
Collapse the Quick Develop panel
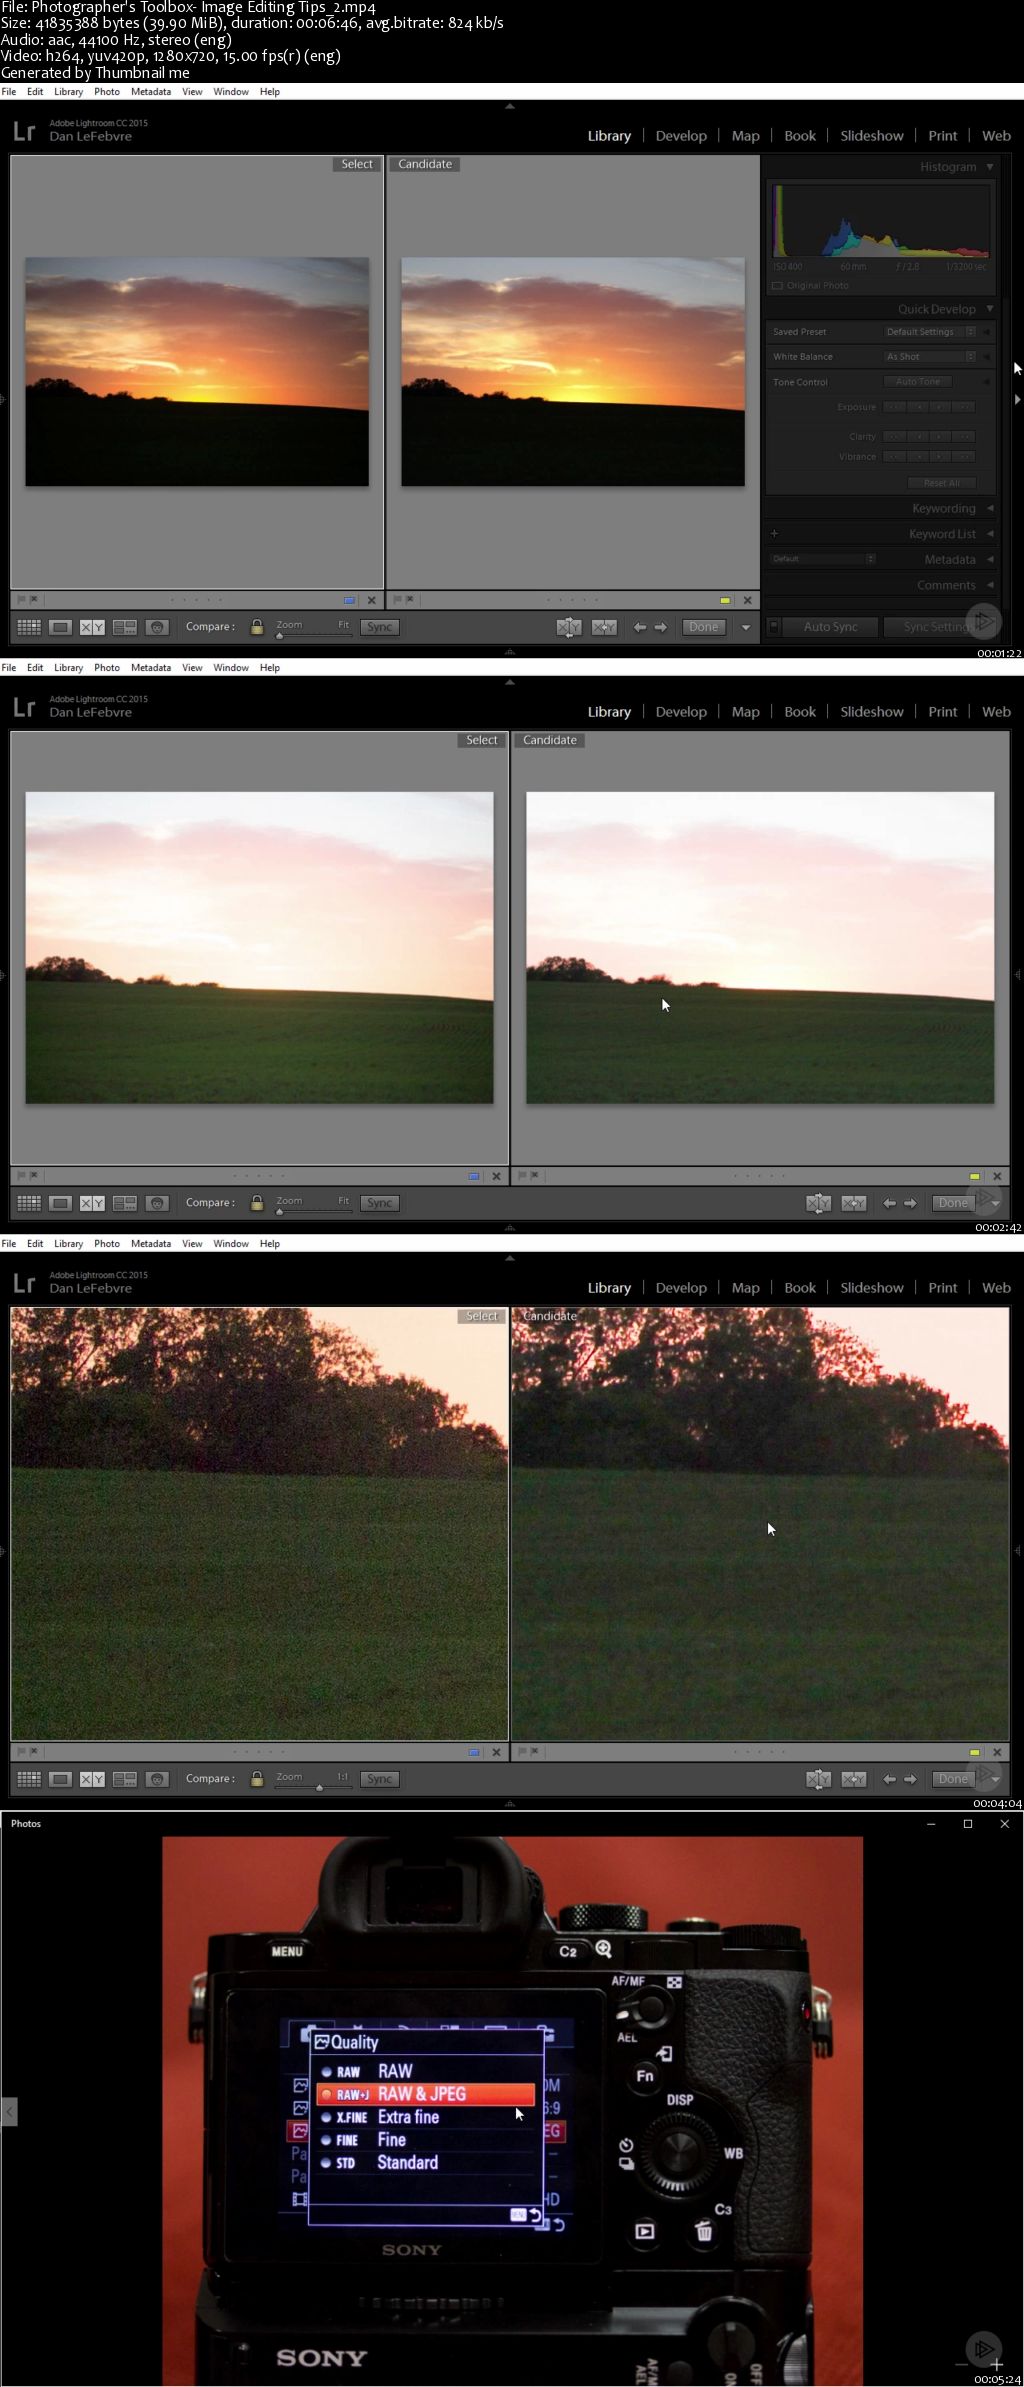(990, 309)
